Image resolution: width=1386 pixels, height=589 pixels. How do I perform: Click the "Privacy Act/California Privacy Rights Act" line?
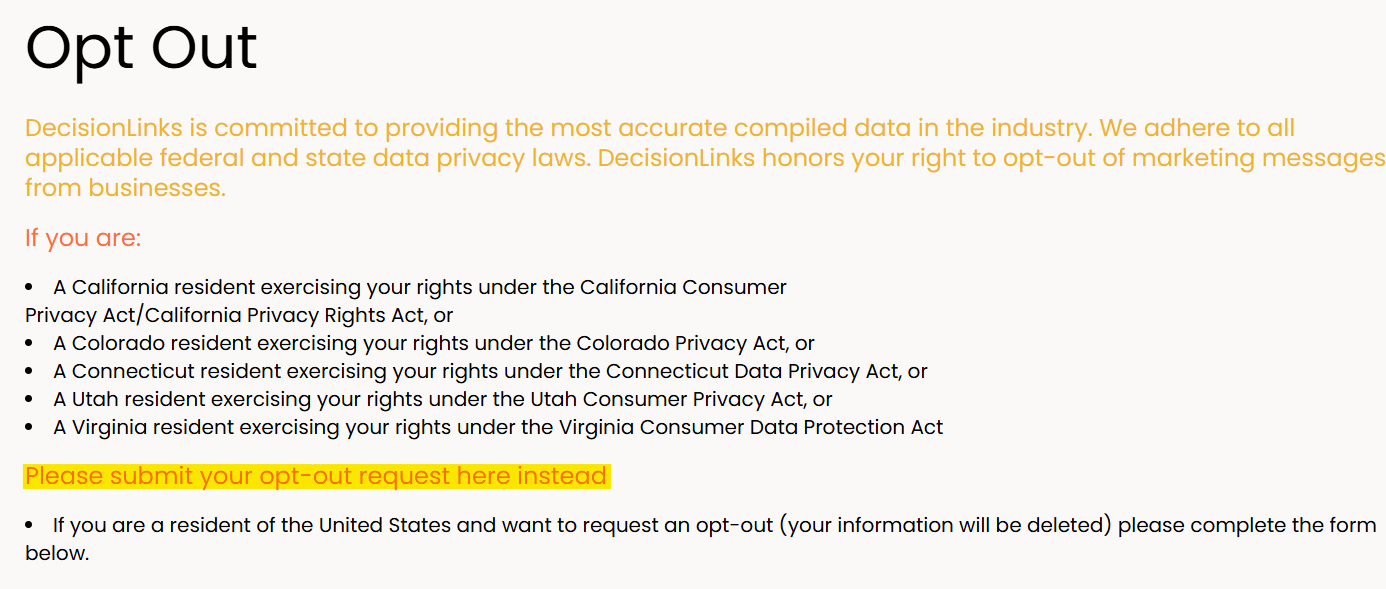(x=226, y=316)
